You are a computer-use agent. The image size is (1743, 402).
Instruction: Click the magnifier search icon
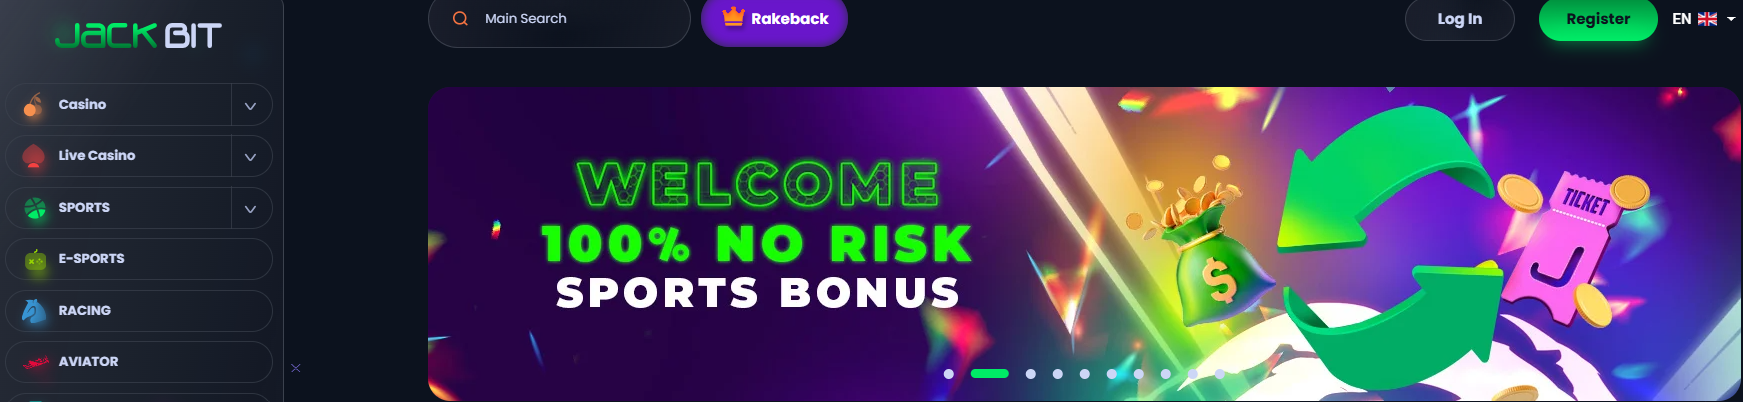click(x=460, y=18)
